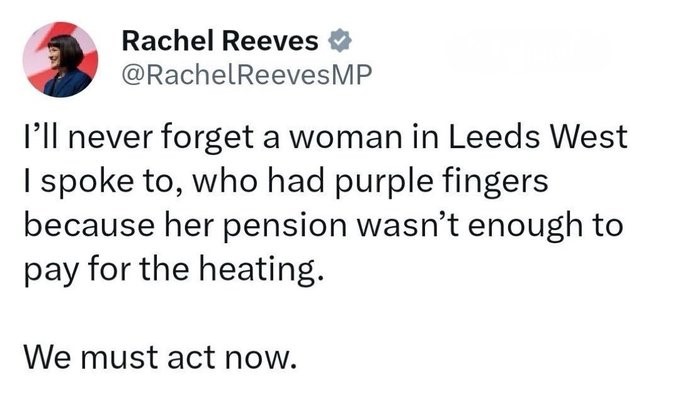Open Rachel Reeves's profile picture
This screenshot has height=402, width=680.
[x=60, y=59]
